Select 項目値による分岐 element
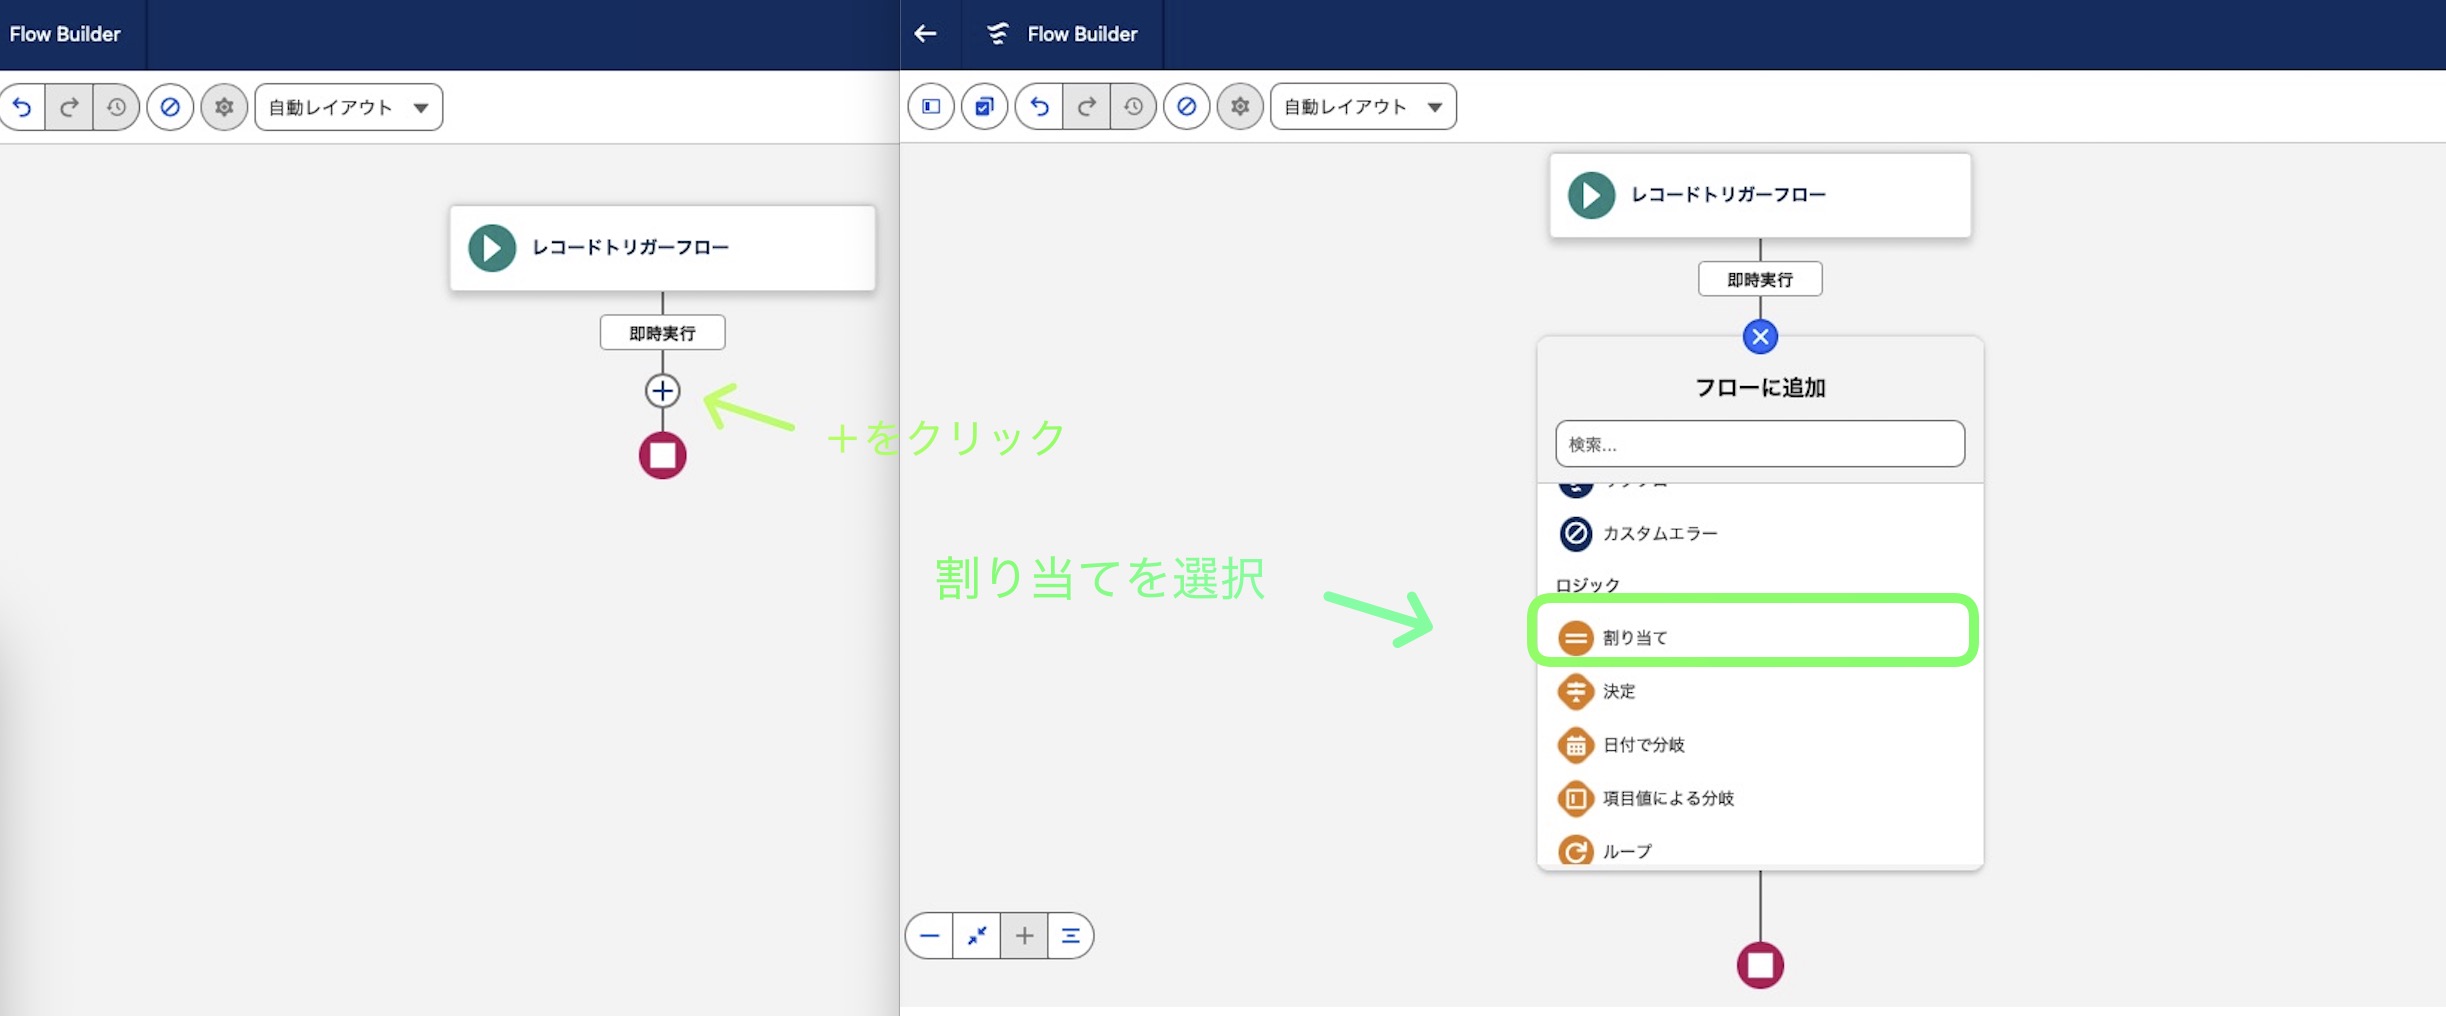Viewport: 2446px width, 1016px height. click(x=1760, y=798)
